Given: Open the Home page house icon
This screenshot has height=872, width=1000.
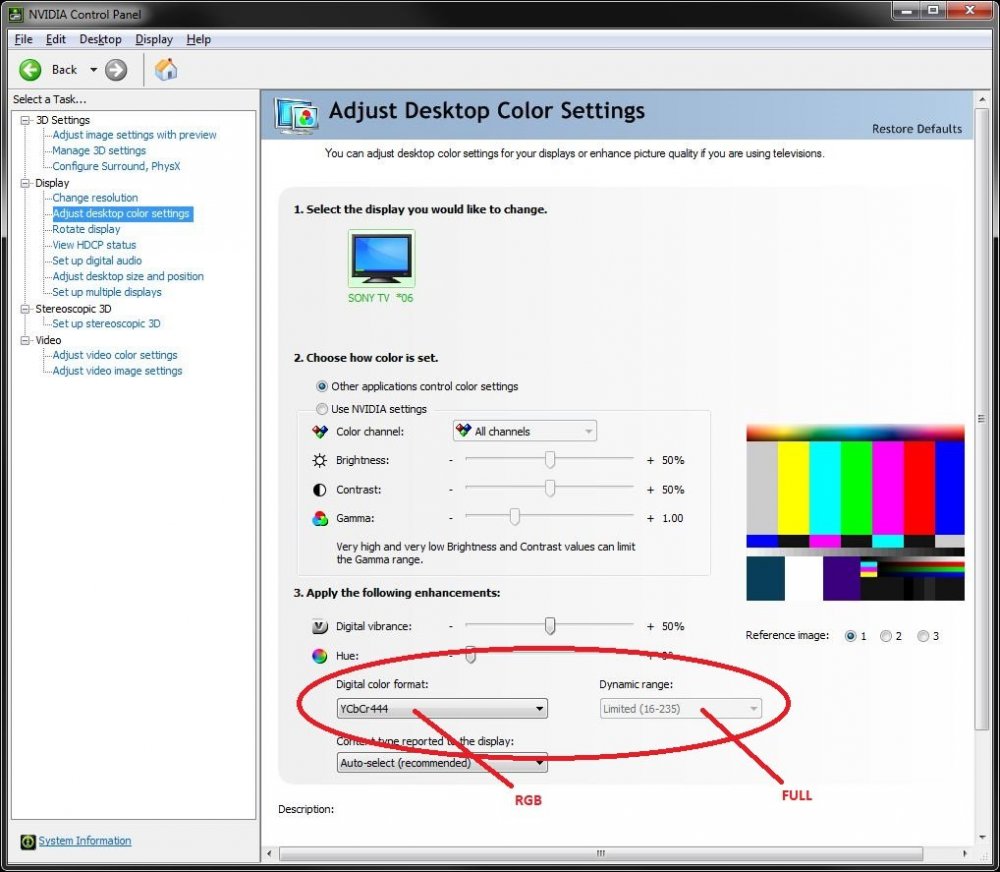Looking at the screenshot, I should point(166,70).
